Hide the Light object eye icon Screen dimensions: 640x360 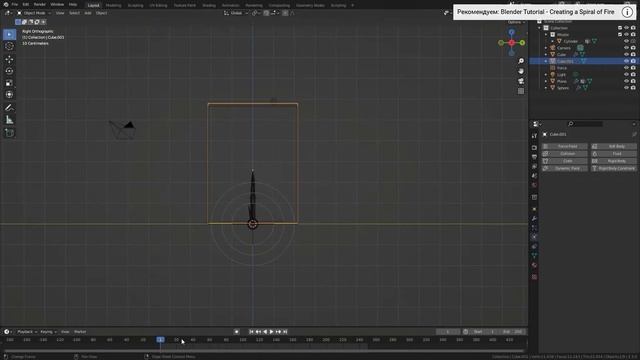click(x=626, y=75)
